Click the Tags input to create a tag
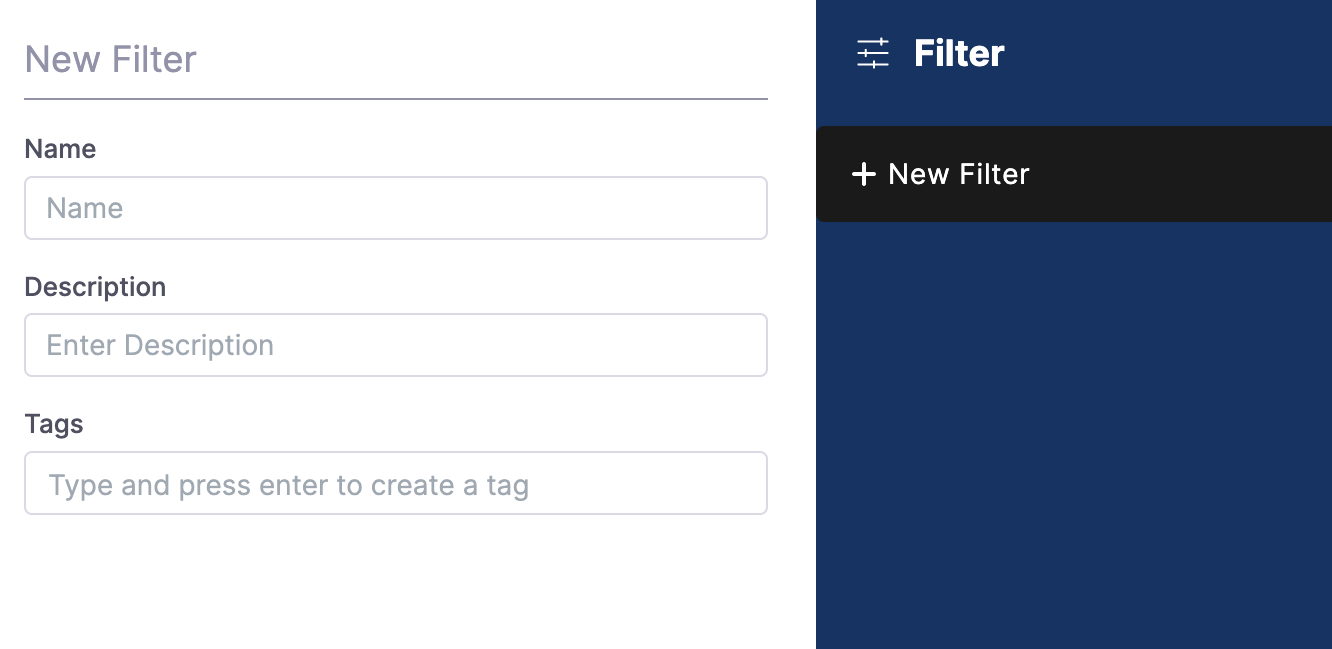Screen dimensions: 1332x649 pos(396,483)
